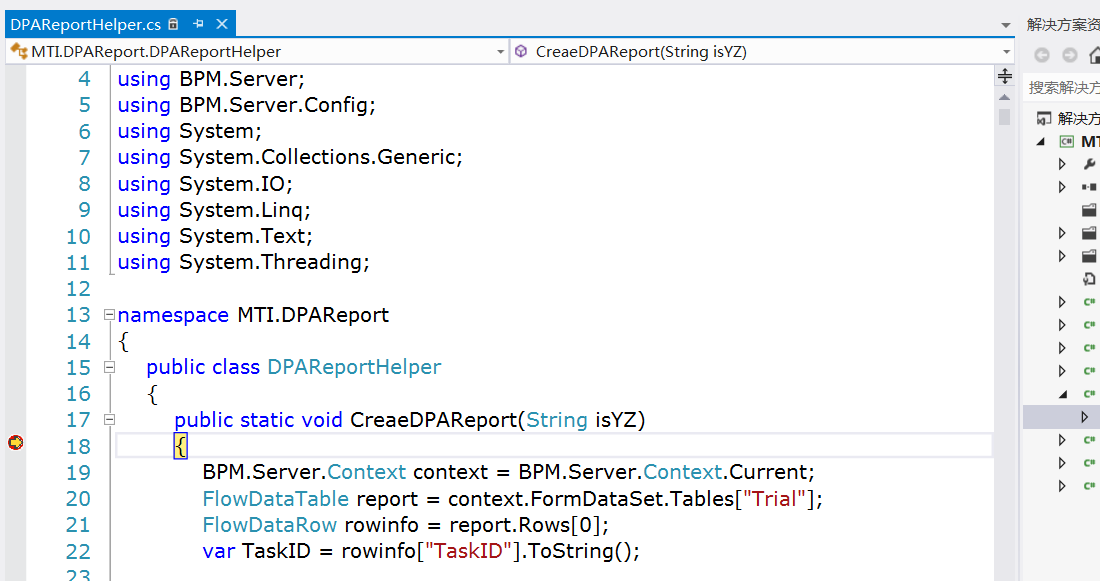Image resolution: width=1100 pixels, height=581 pixels.
Task: Open the document tab overflow dropdown
Action: pyautogui.click(x=1005, y=25)
